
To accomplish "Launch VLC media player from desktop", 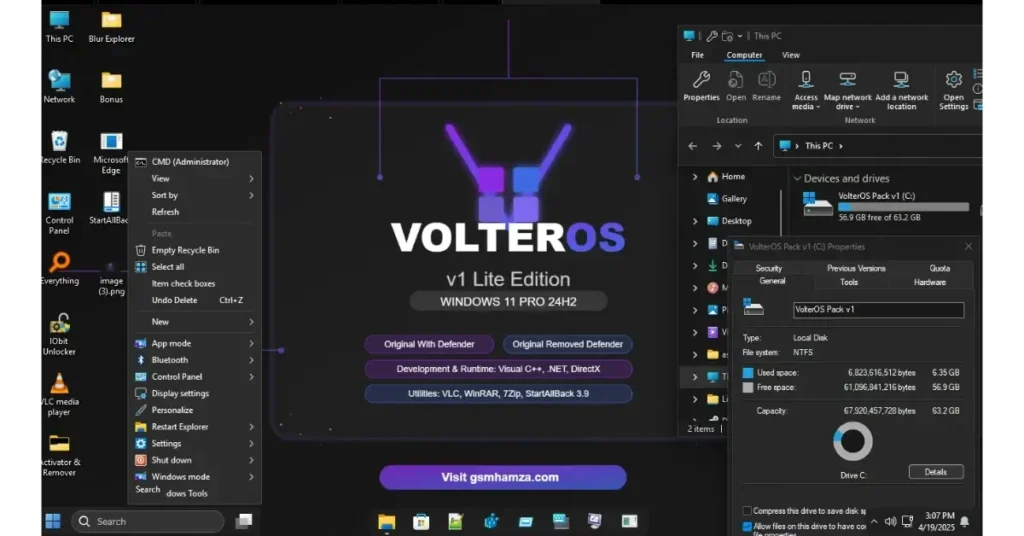I will point(59,394).
